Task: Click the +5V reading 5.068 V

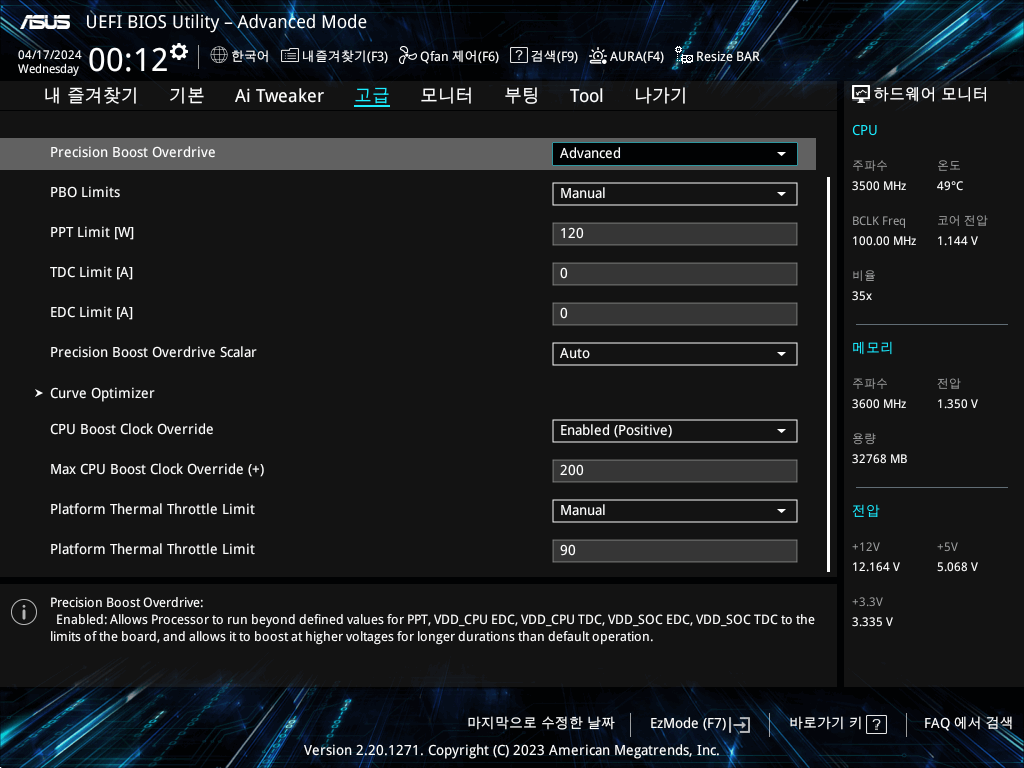Action: [x=957, y=567]
